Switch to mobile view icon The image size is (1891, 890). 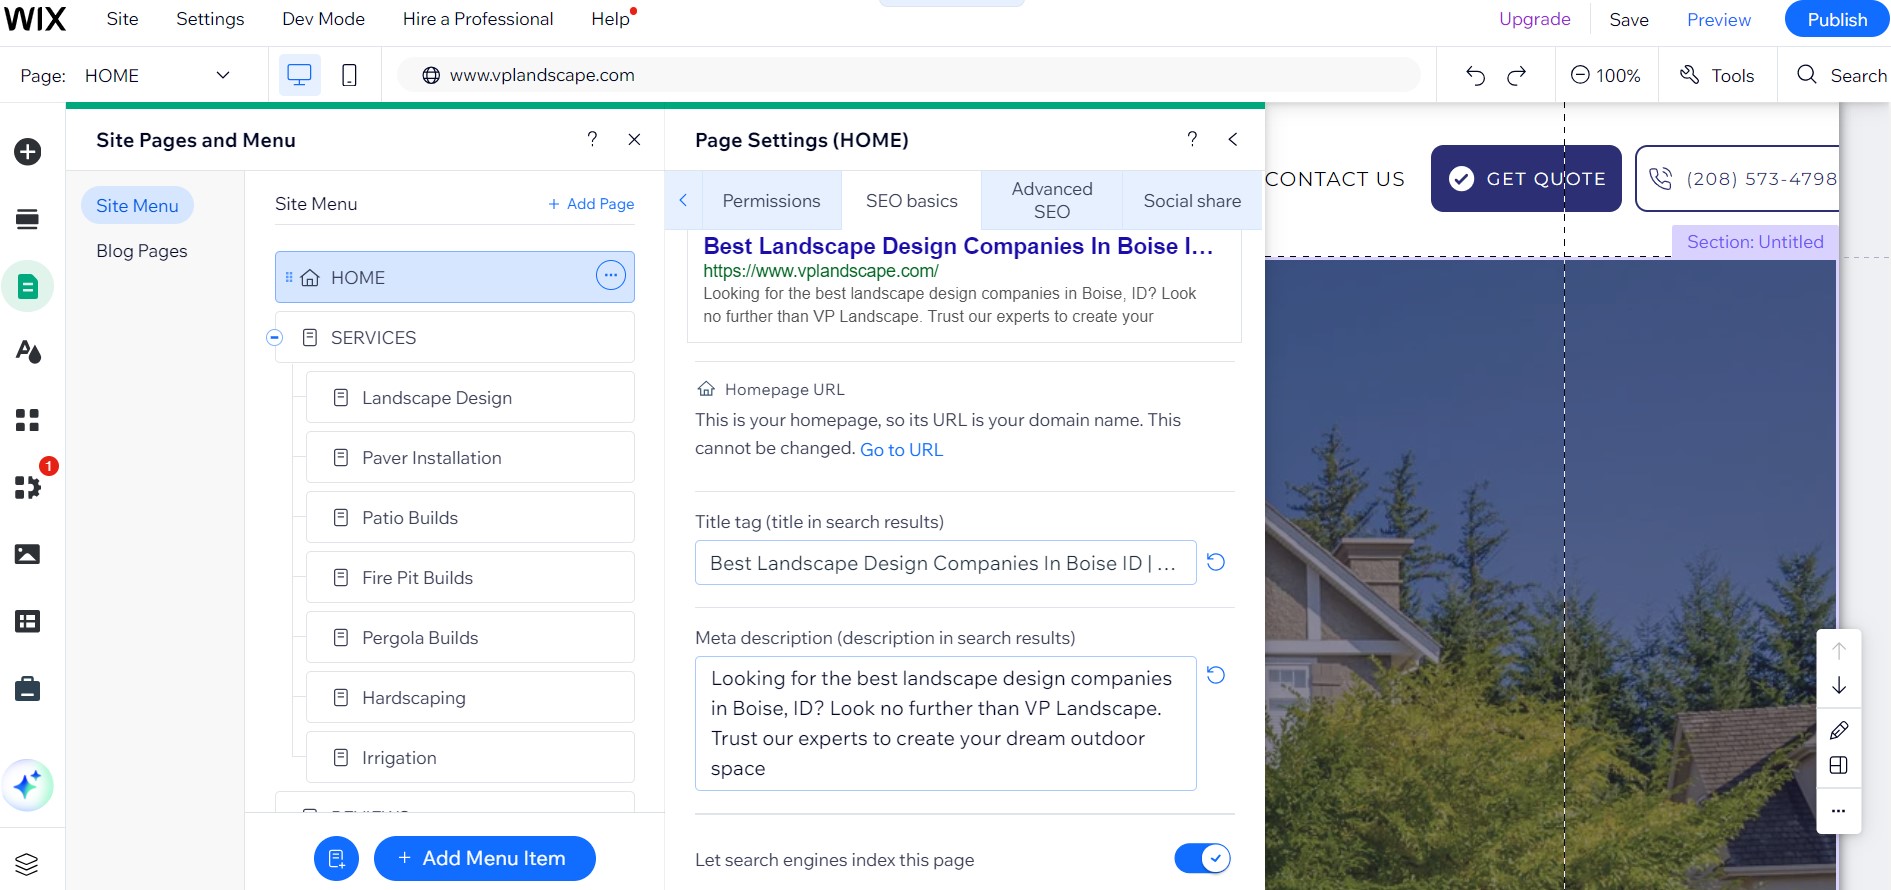point(349,75)
